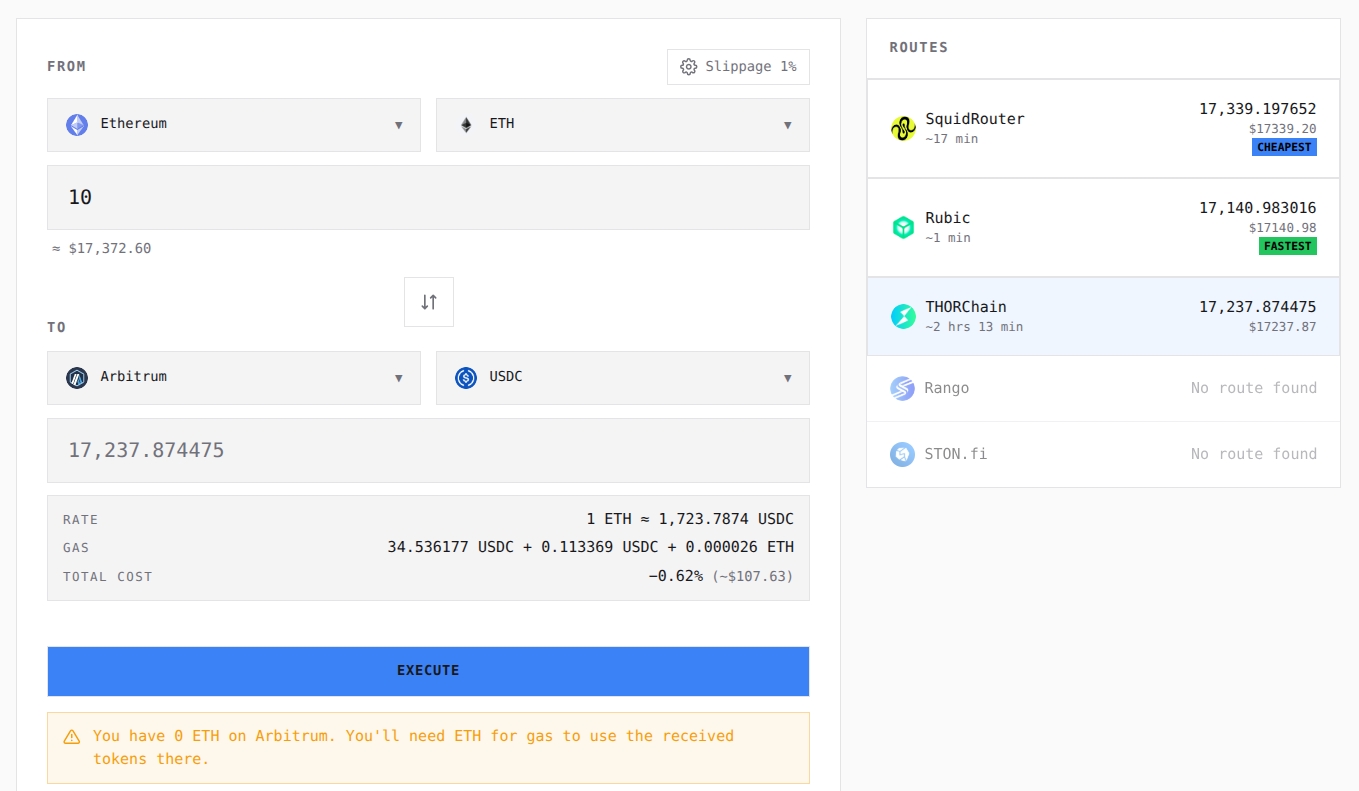
Task: Open the ETH source token dropdown
Action: point(623,125)
